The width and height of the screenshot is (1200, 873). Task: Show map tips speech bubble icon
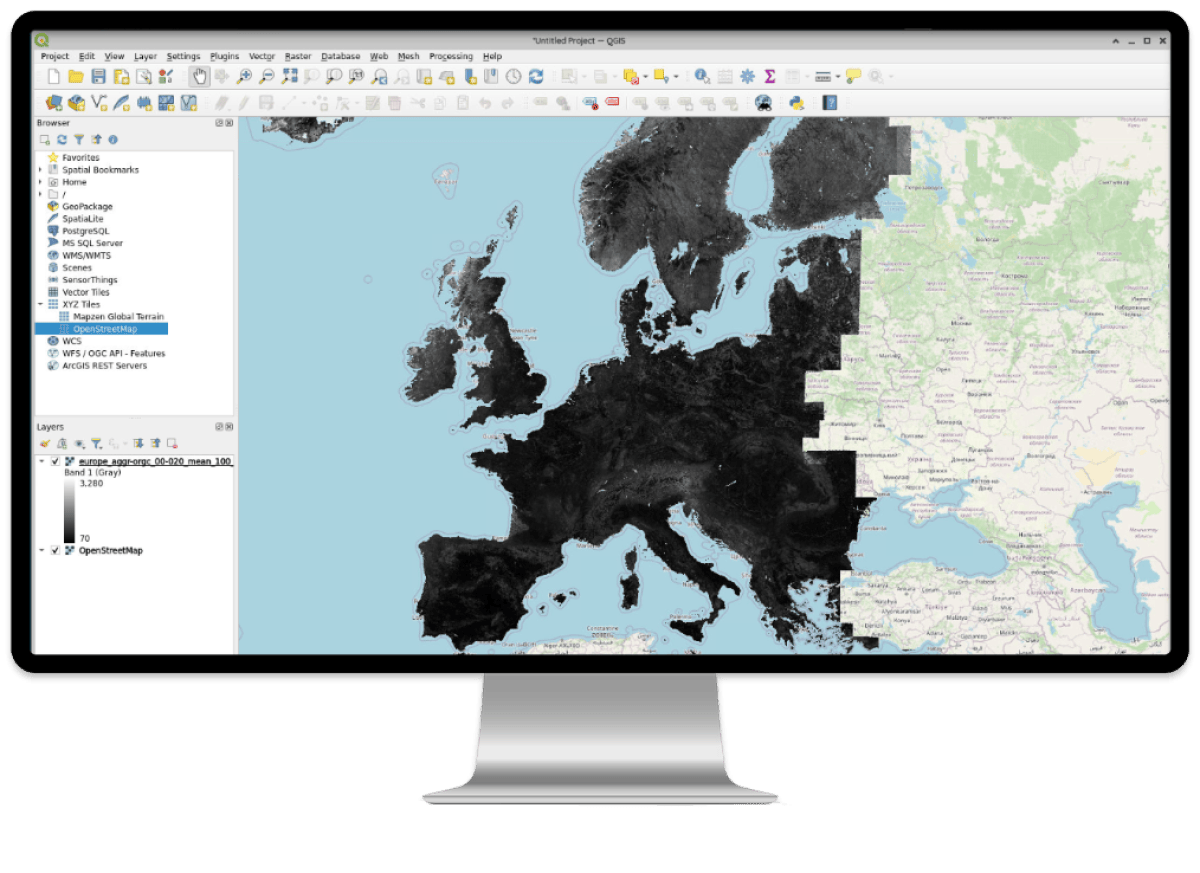point(853,76)
